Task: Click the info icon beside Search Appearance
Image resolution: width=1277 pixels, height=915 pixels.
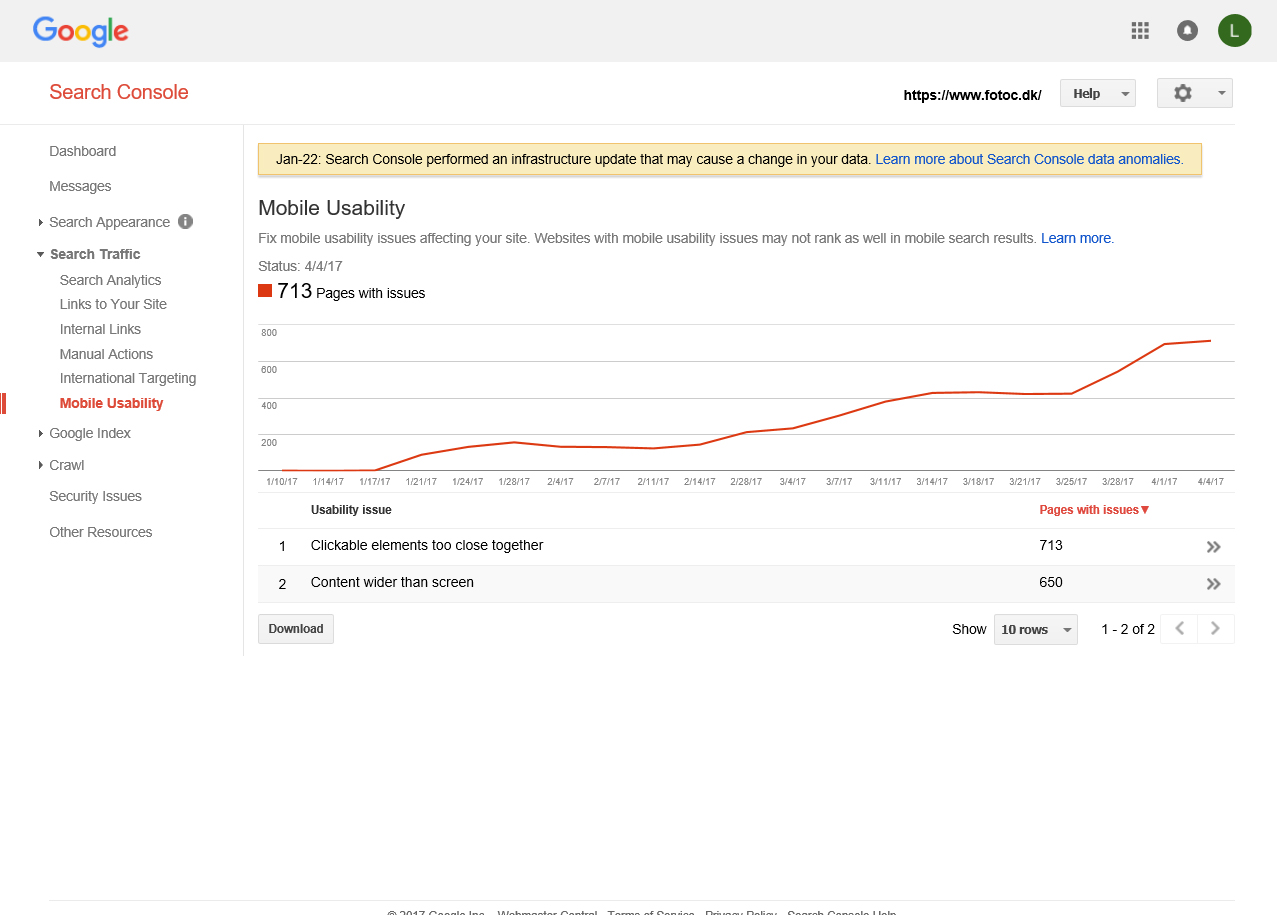Action: click(x=185, y=222)
